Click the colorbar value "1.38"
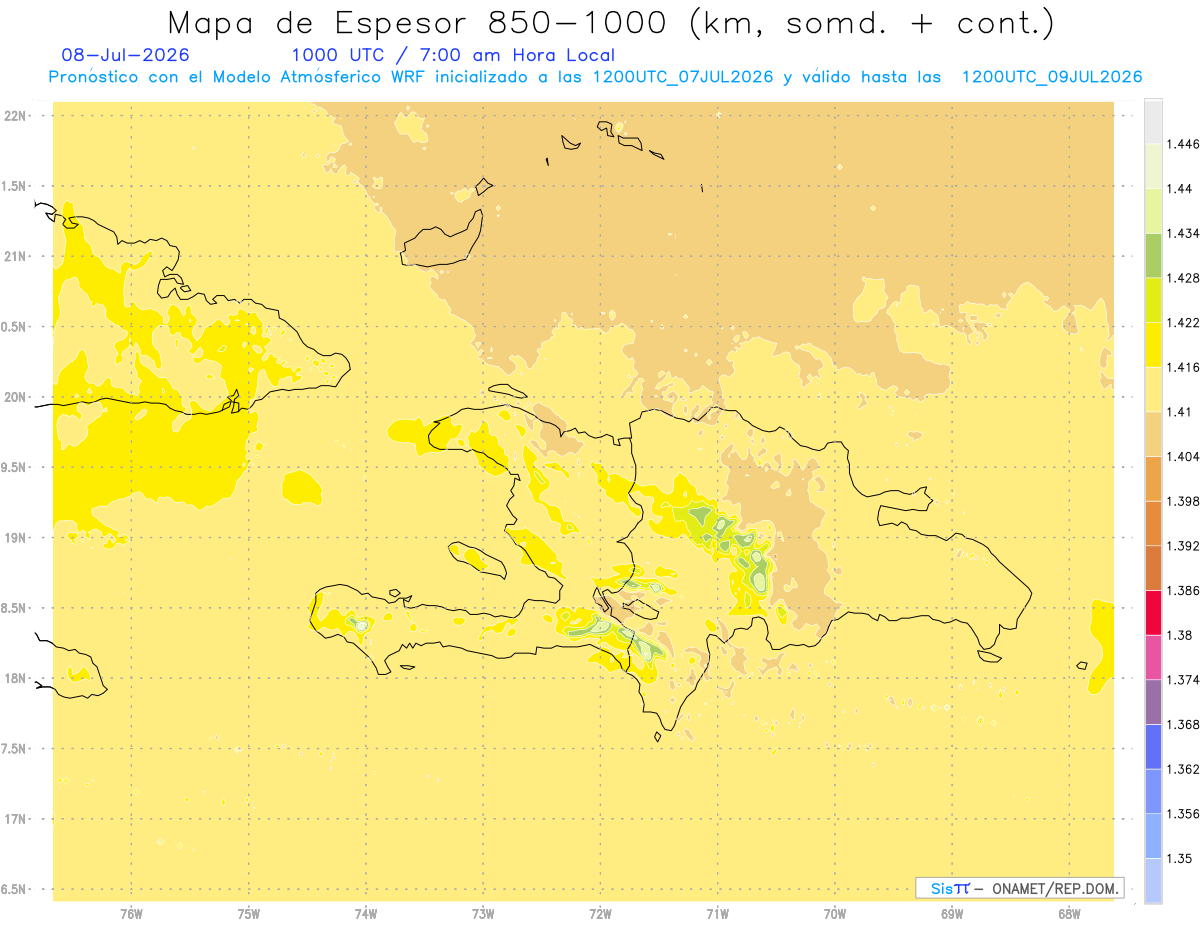The image size is (1200, 927). [1178, 635]
